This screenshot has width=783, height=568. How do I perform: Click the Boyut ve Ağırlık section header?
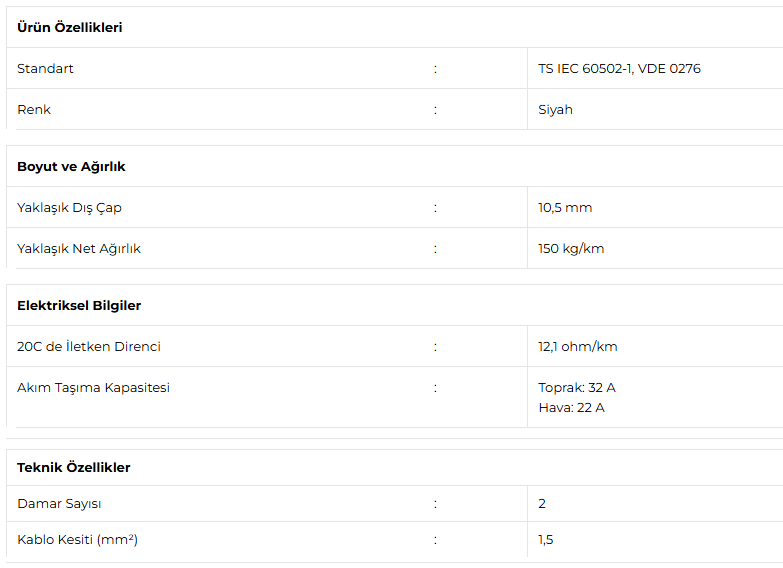tap(71, 166)
